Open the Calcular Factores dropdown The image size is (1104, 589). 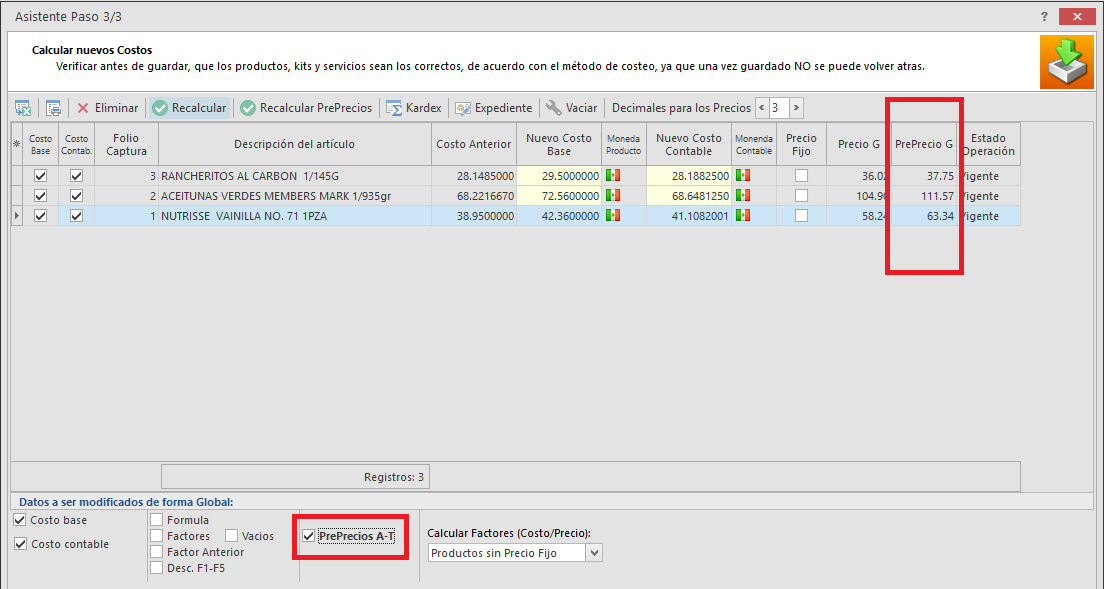pyautogui.click(x=595, y=553)
